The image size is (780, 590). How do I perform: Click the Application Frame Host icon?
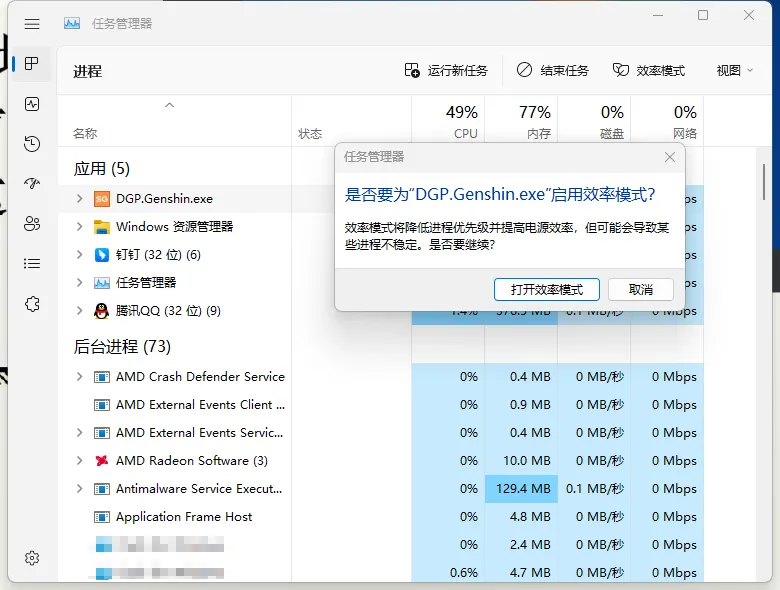tap(101, 517)
